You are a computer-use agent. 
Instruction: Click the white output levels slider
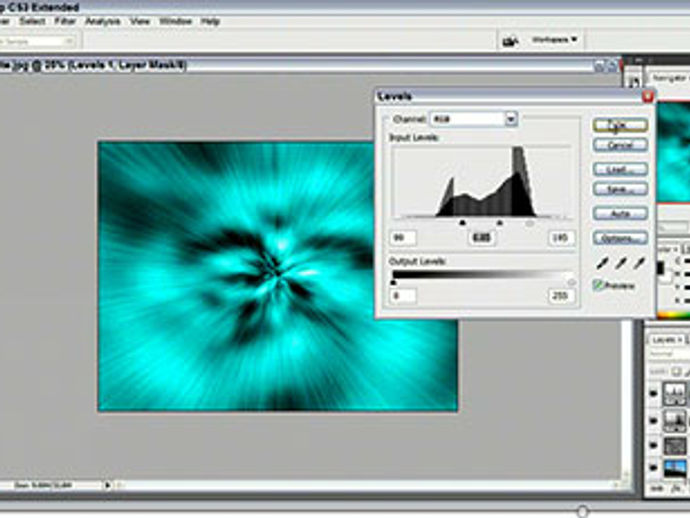point(572,283)
